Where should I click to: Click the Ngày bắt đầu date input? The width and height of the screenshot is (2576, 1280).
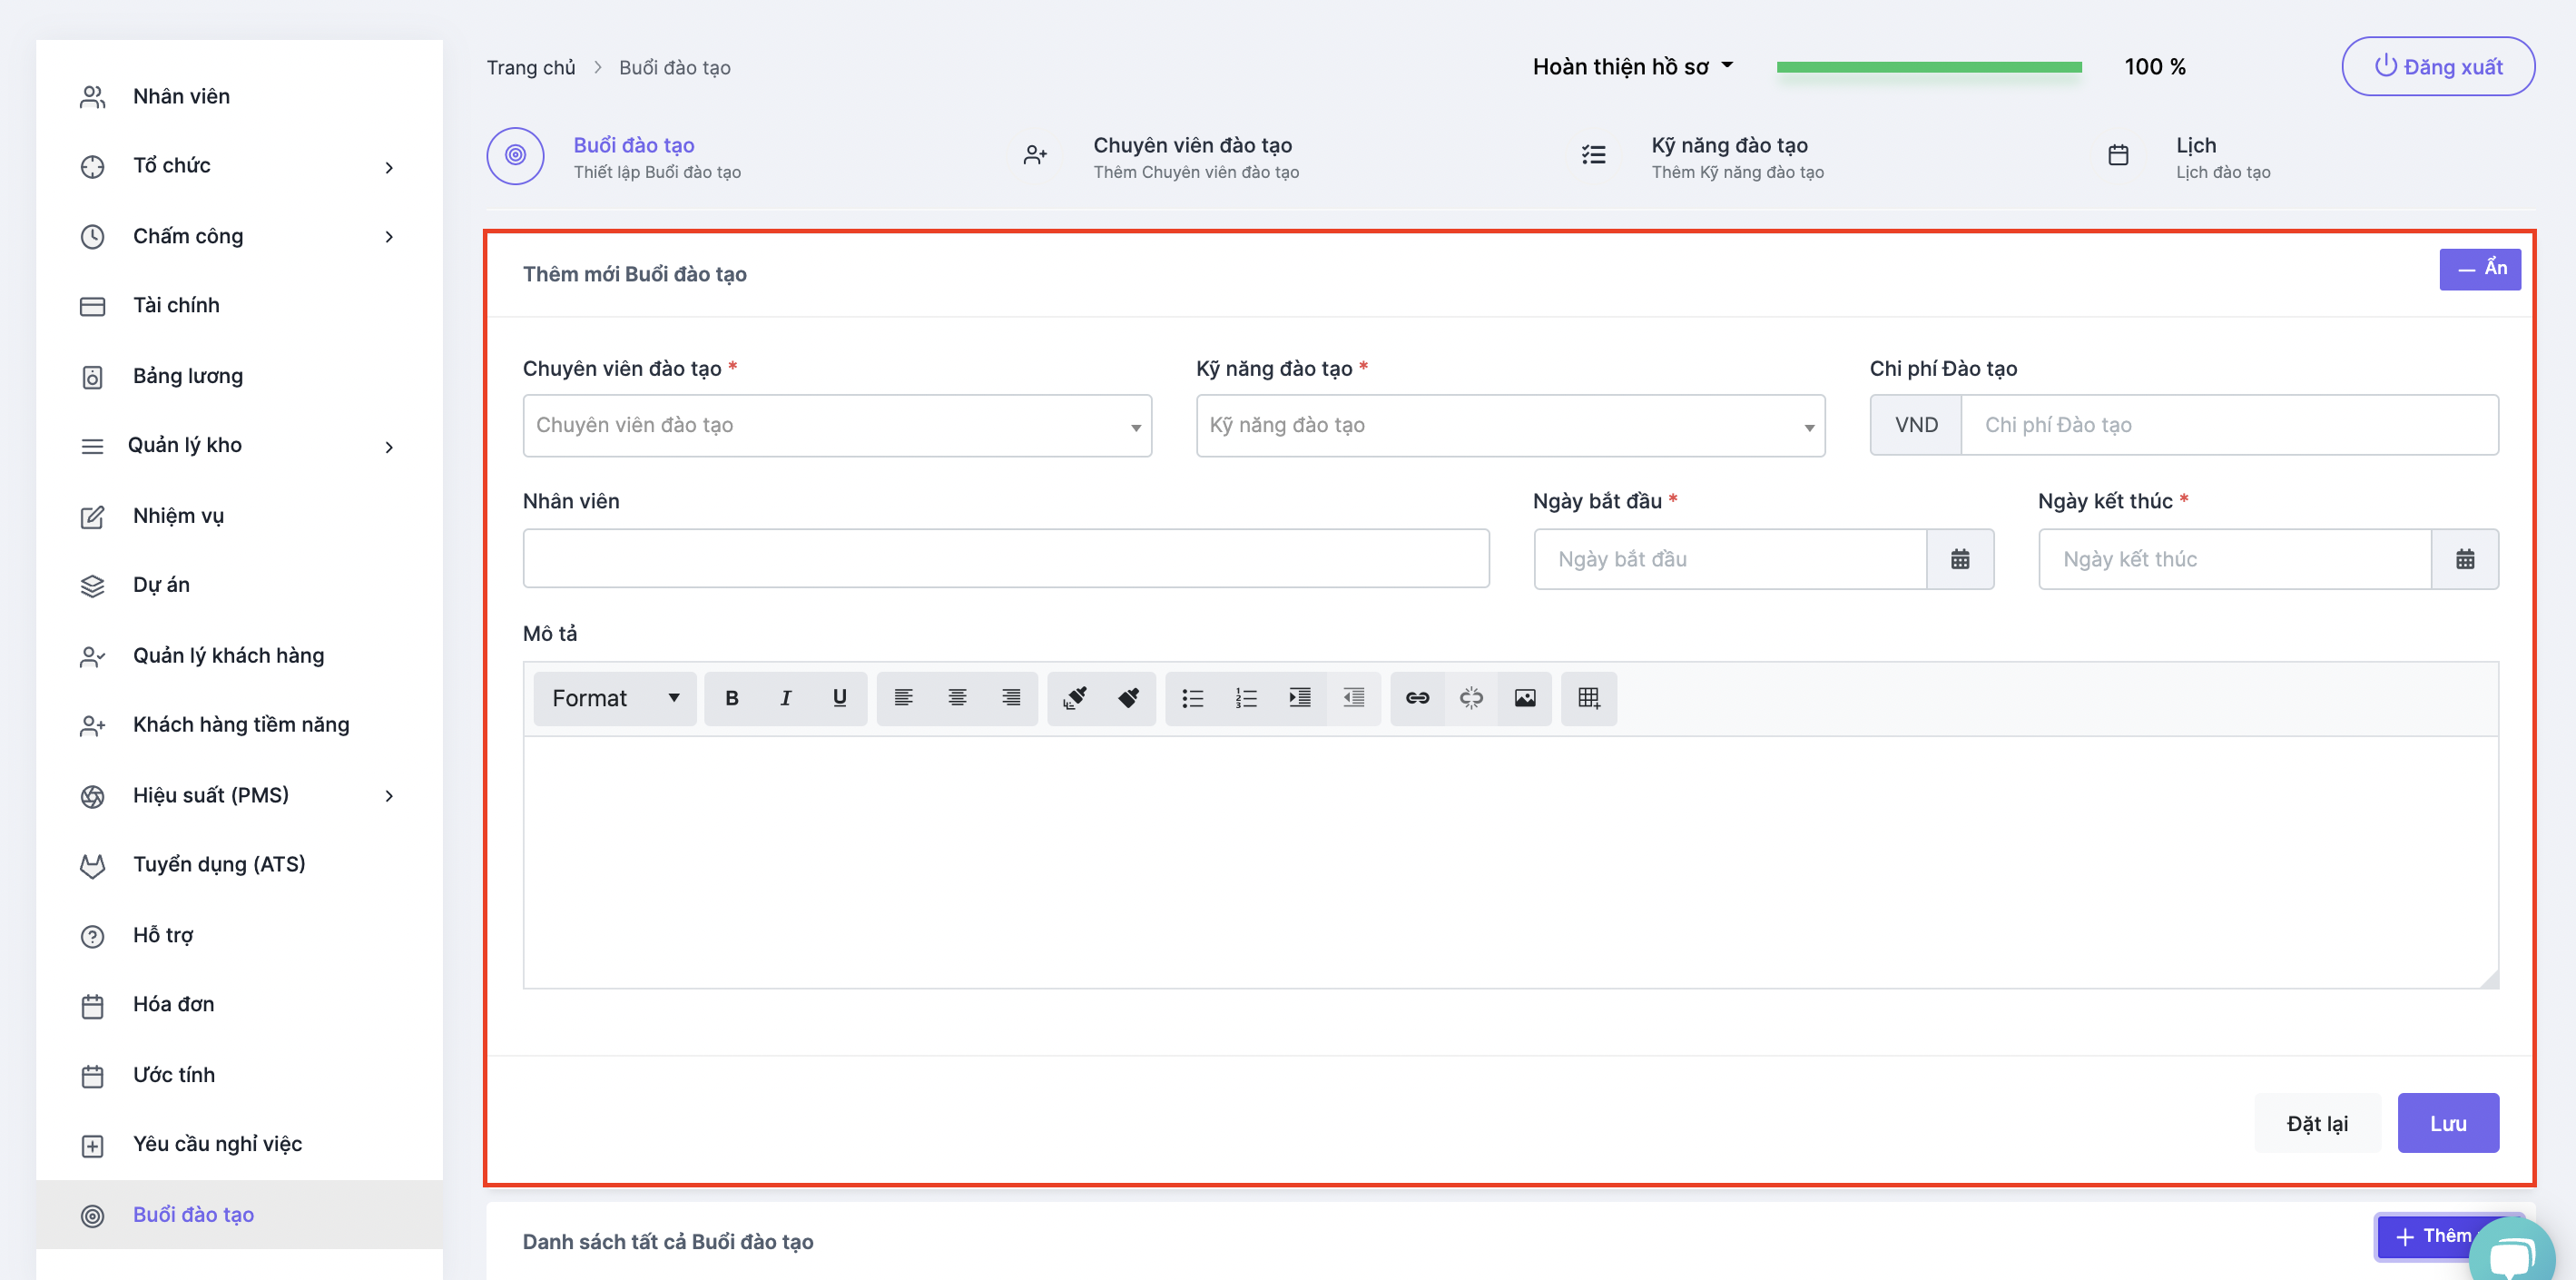(x=1730, y=559)
